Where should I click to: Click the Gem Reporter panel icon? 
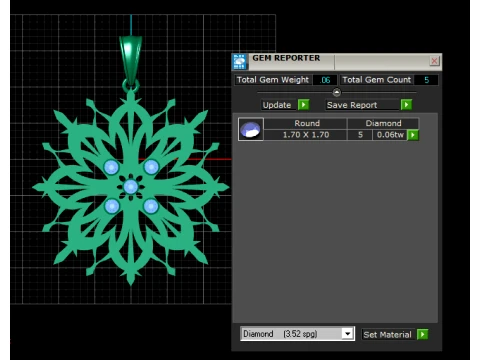pyautogui.click(x=239, y=62)
